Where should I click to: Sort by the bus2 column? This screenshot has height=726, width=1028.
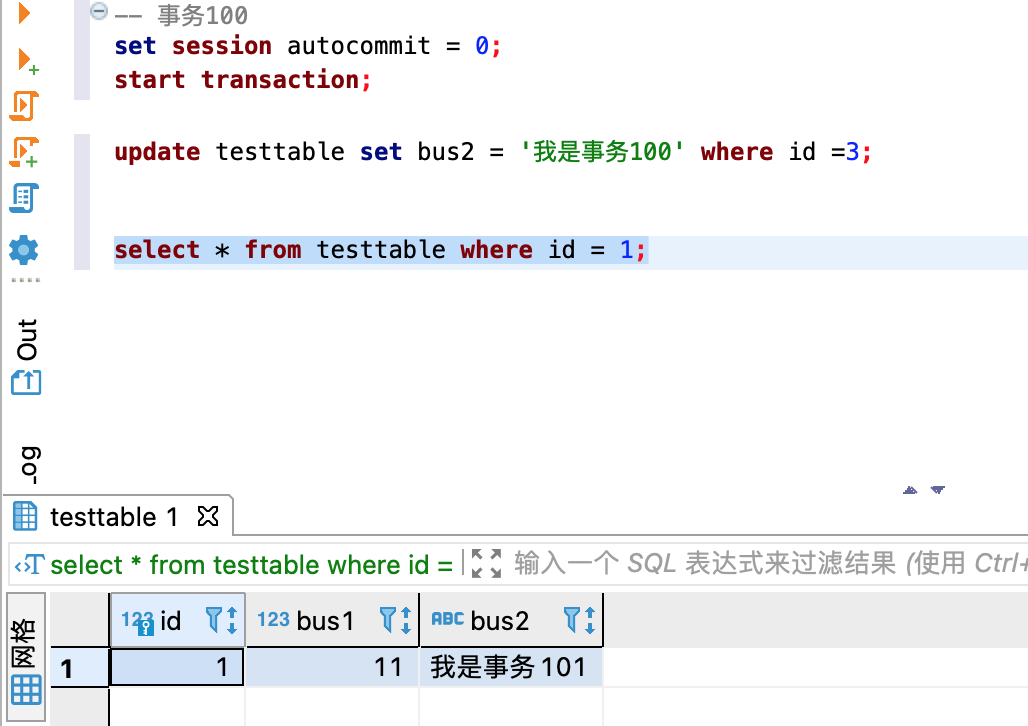[x=590, y=620]
